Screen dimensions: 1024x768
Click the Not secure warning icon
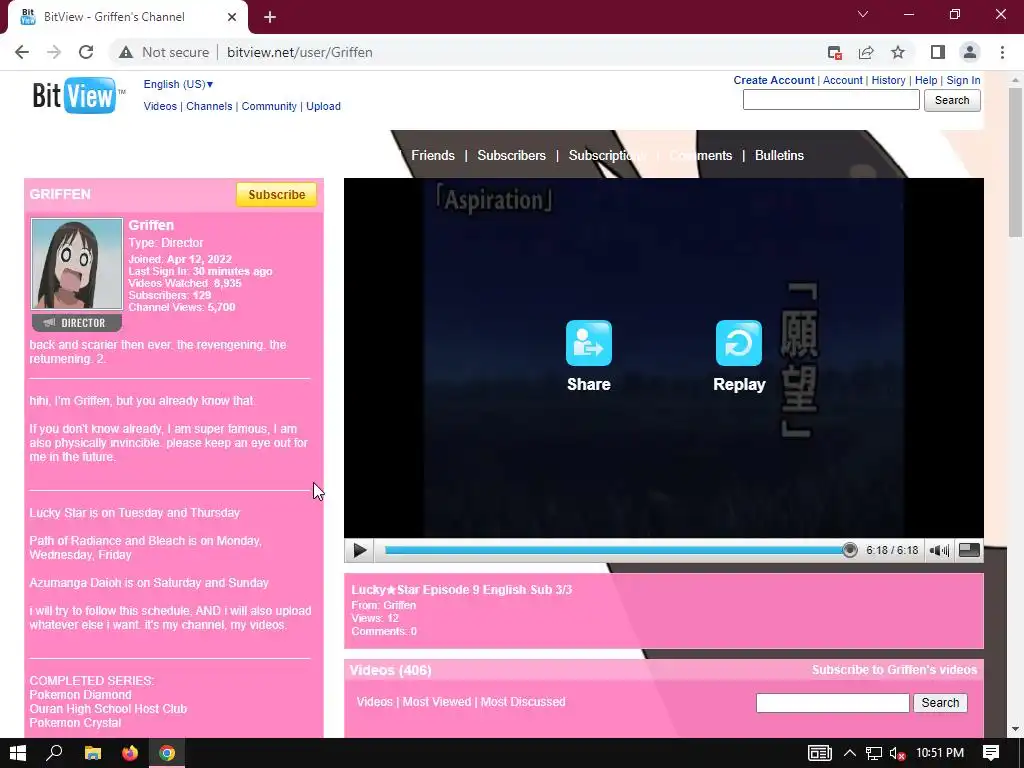126,52
